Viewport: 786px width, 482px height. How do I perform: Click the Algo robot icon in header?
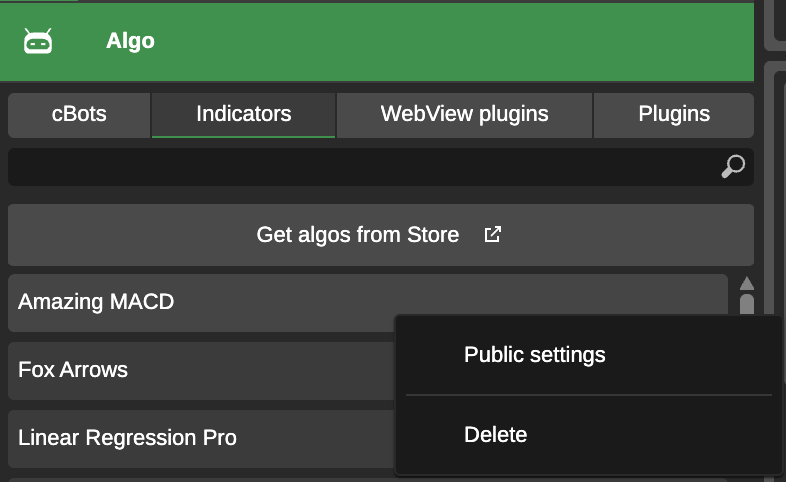click(x=38, y=41)
